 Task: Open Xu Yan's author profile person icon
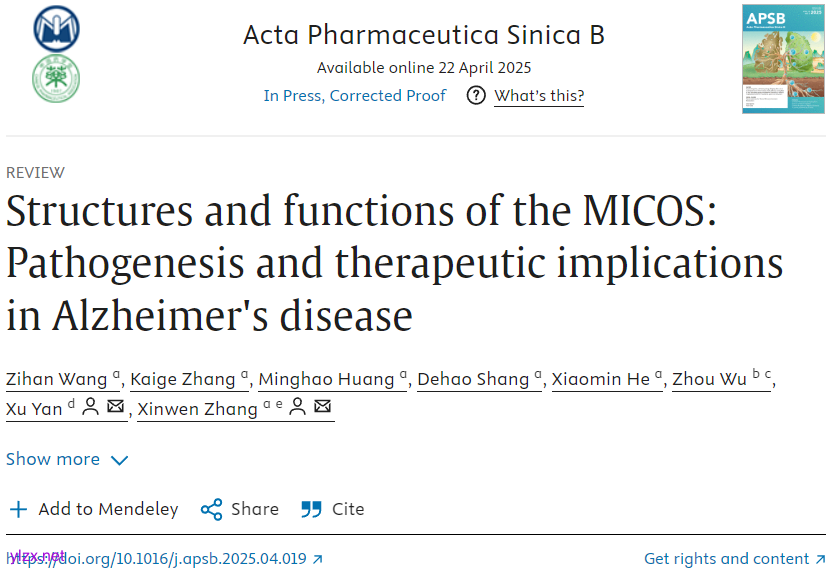point(90,408)
